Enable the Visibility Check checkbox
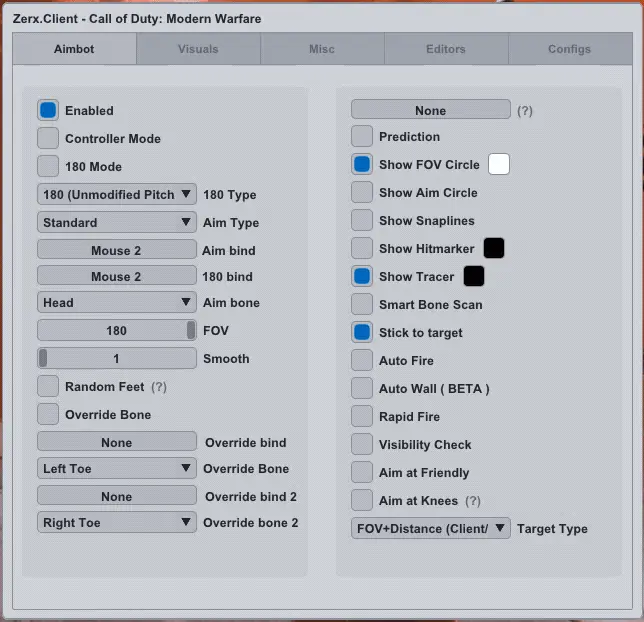The height and width of the screenshot is (622, 644). [362, 444]
